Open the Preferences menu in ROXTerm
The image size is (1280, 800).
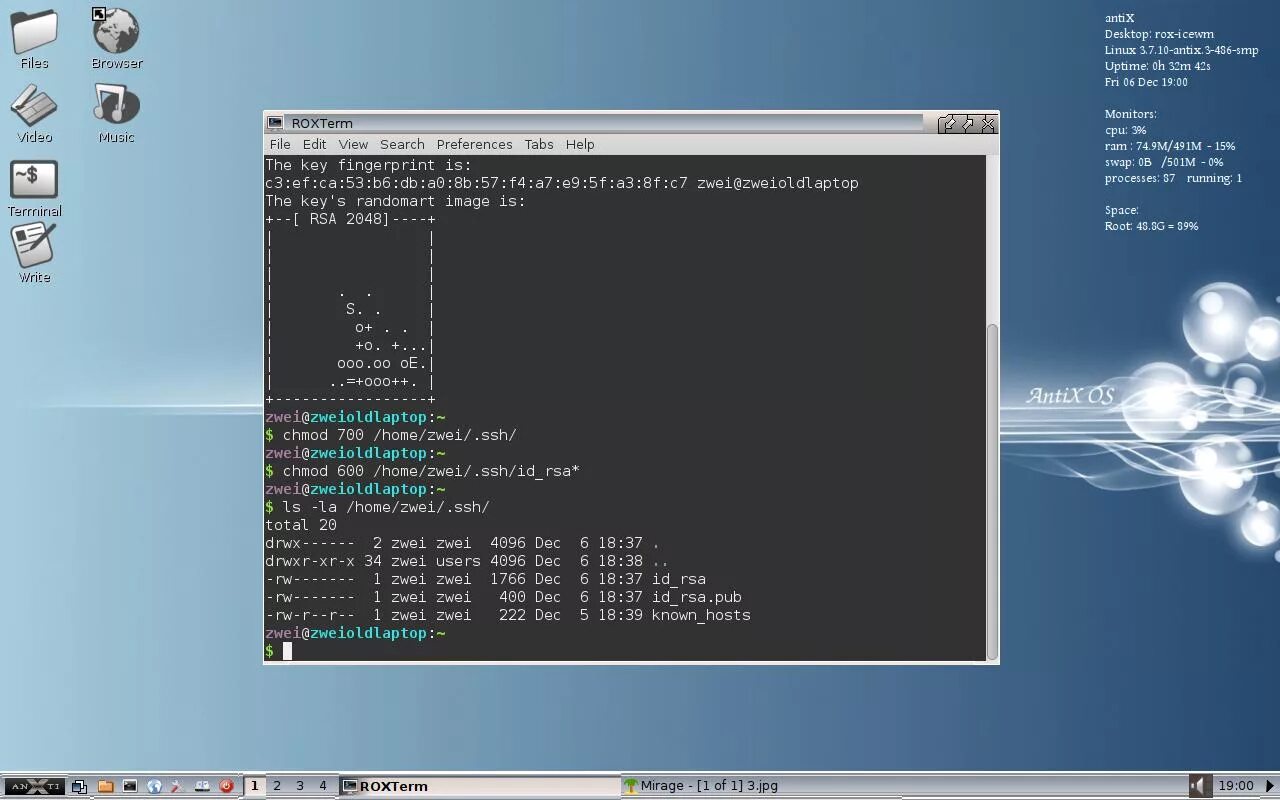(x=474, y=144)
